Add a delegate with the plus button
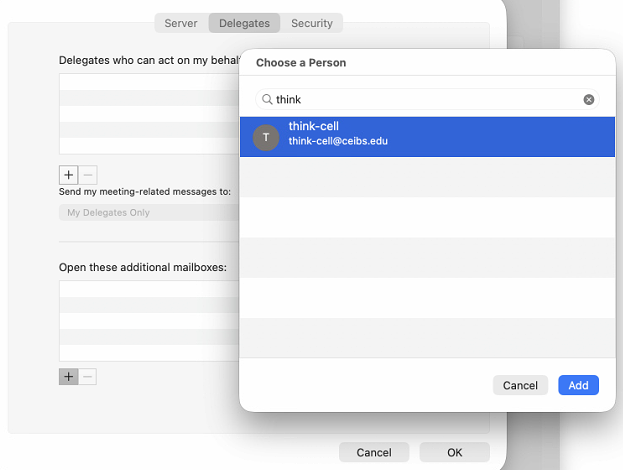The width and height of the screenshot is (623, 470). tap(68, 174)
